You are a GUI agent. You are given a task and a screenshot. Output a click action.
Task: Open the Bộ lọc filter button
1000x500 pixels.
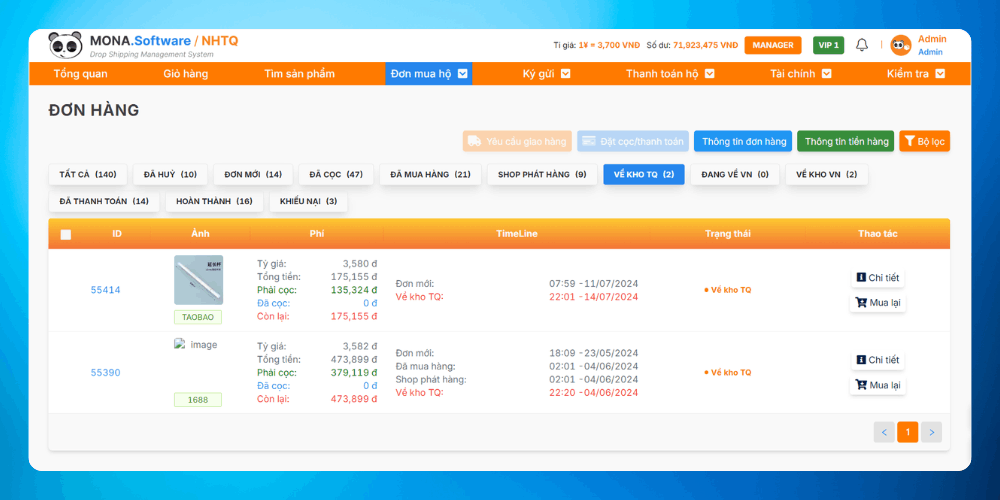click(x=924, y=142)
